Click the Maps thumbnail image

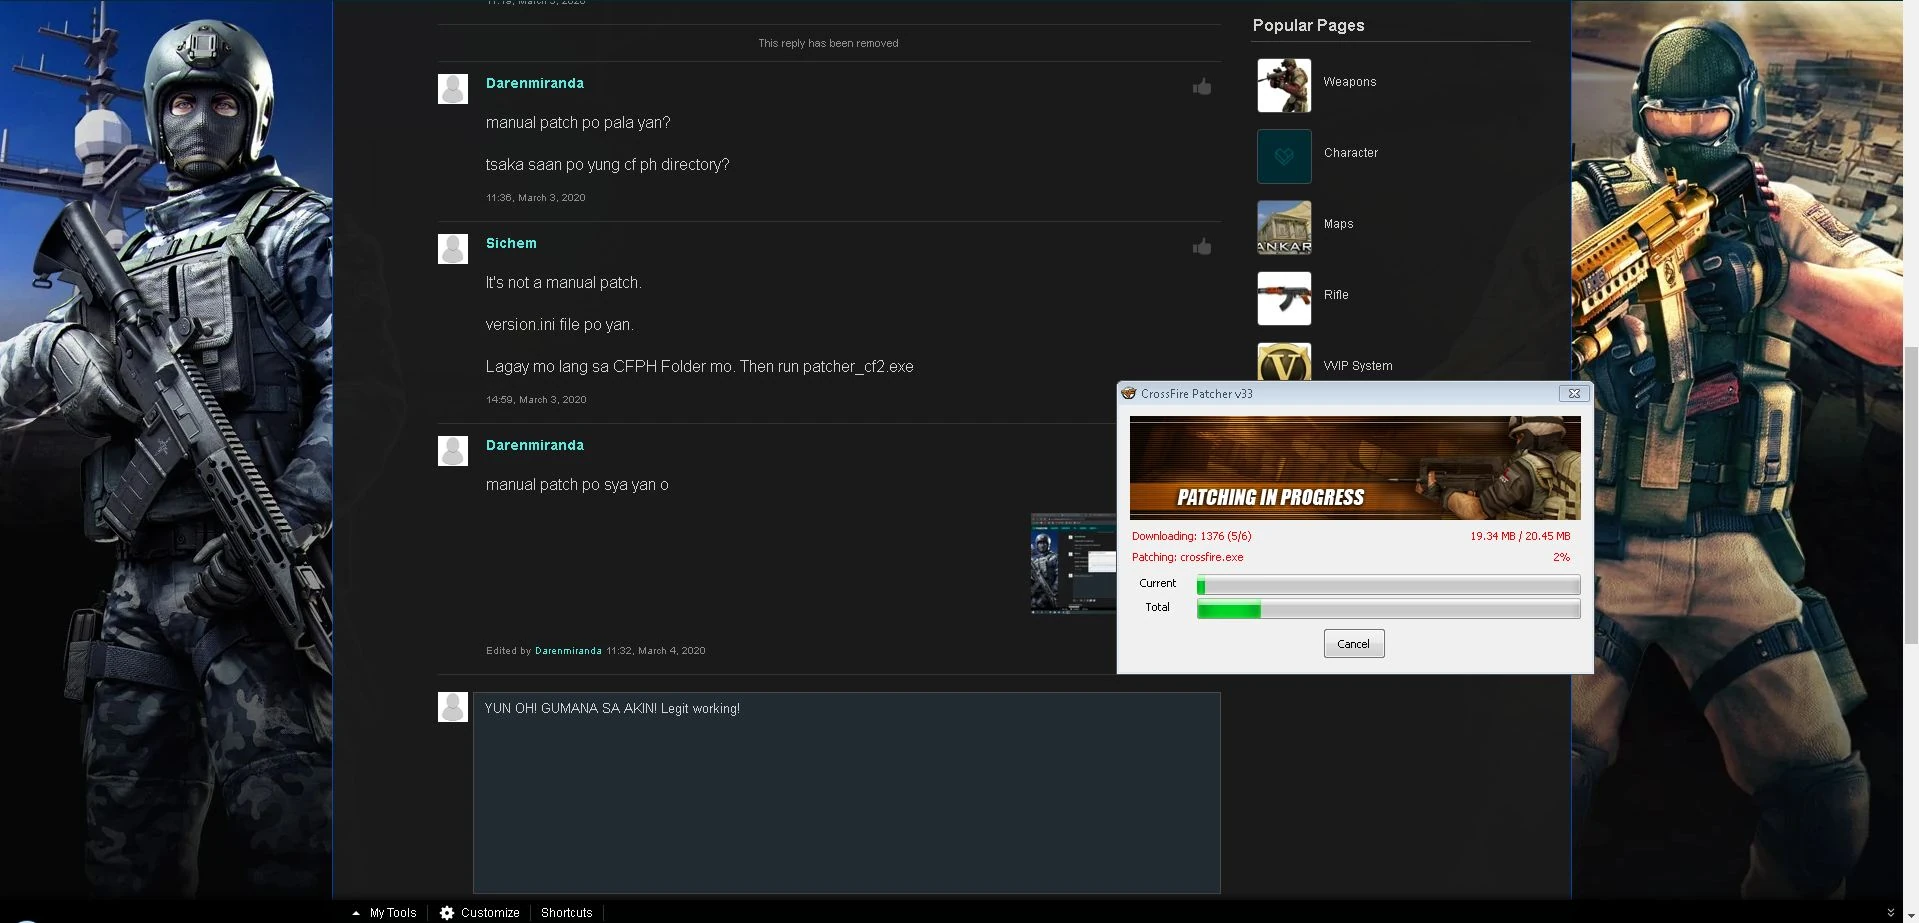click(1284, 227)
